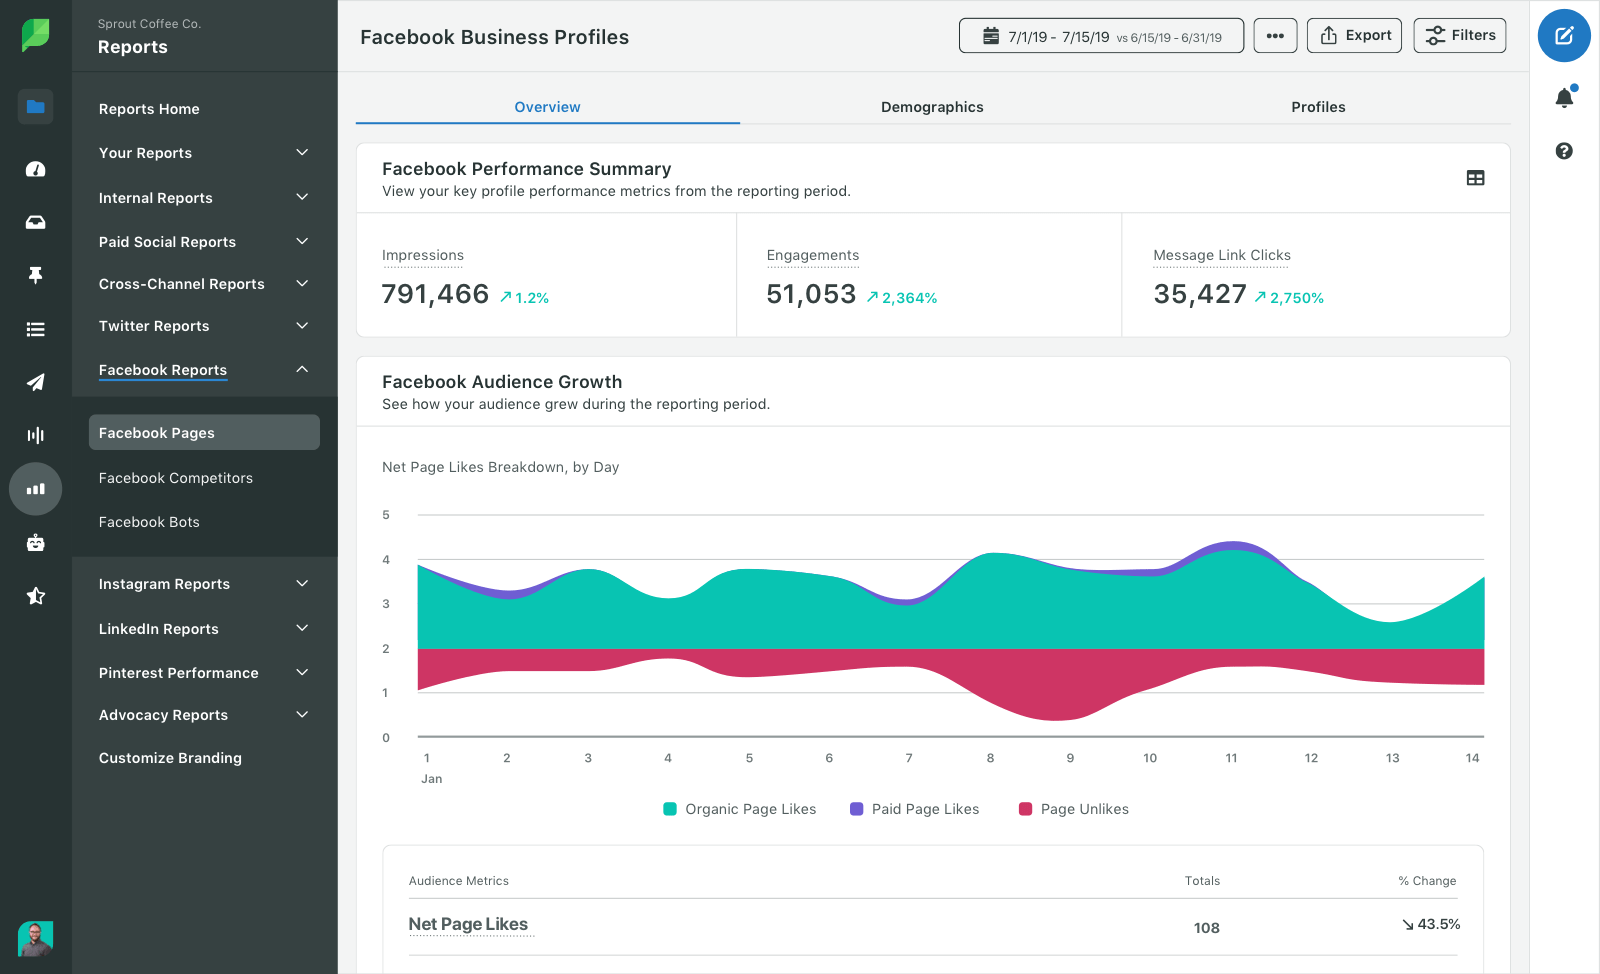Click the star reviews icon in sidebar
1600x974 pixels.
click(x=35, y=596)
